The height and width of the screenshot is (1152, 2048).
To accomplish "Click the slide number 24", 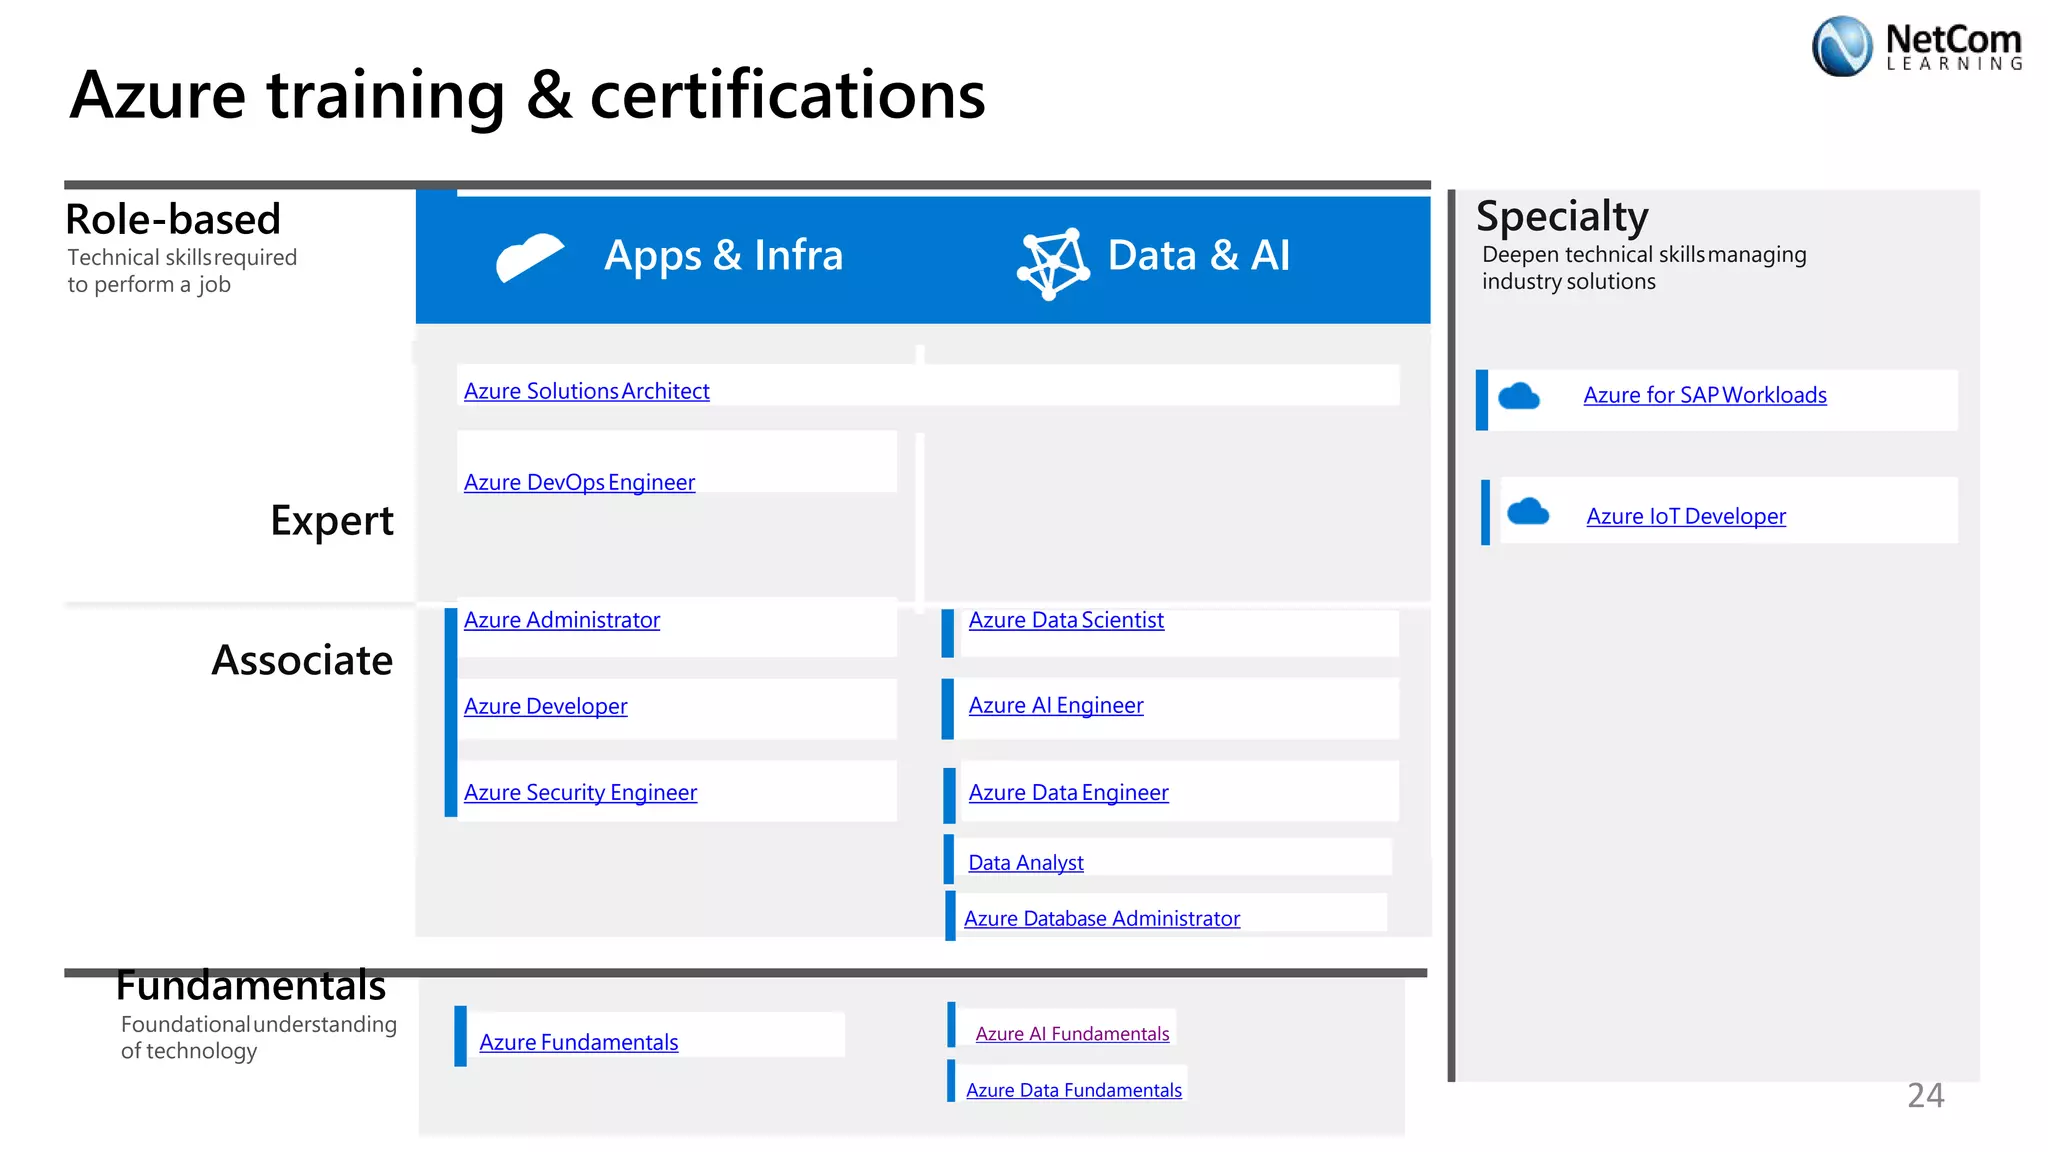I will [1925, 1096].
